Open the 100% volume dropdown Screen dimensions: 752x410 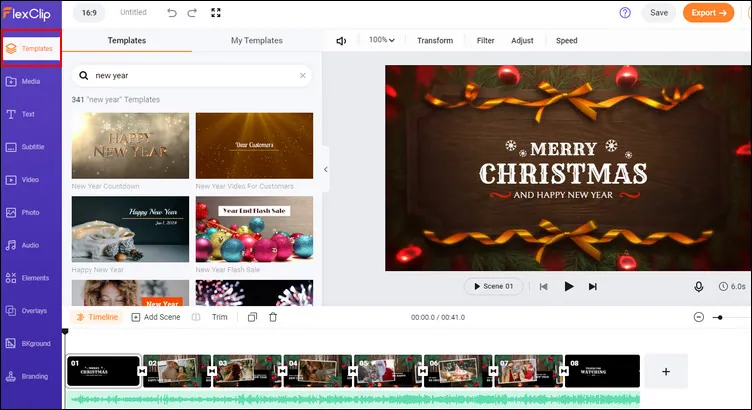[382, 40]
